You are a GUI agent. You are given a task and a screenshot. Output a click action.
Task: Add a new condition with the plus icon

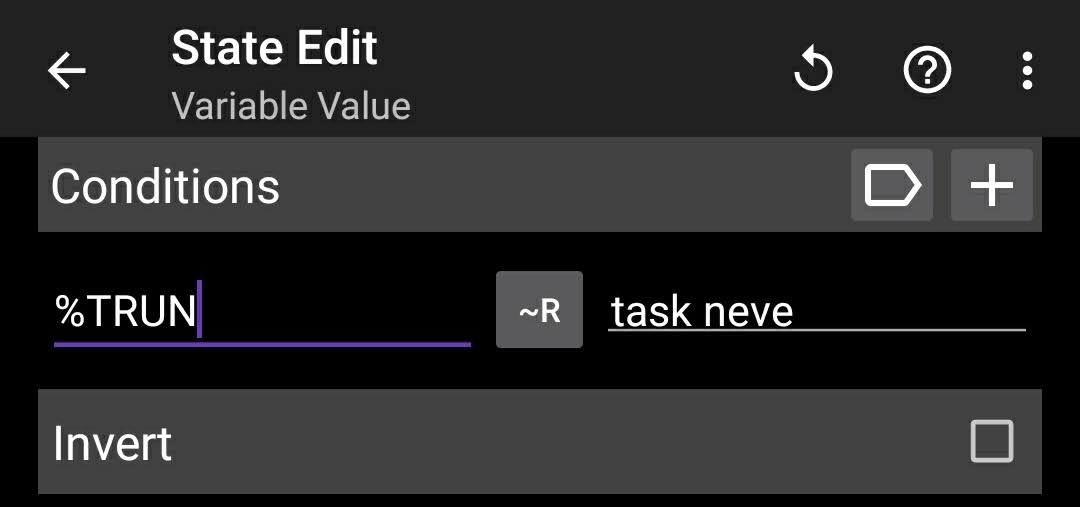click(x=992, y=185)
